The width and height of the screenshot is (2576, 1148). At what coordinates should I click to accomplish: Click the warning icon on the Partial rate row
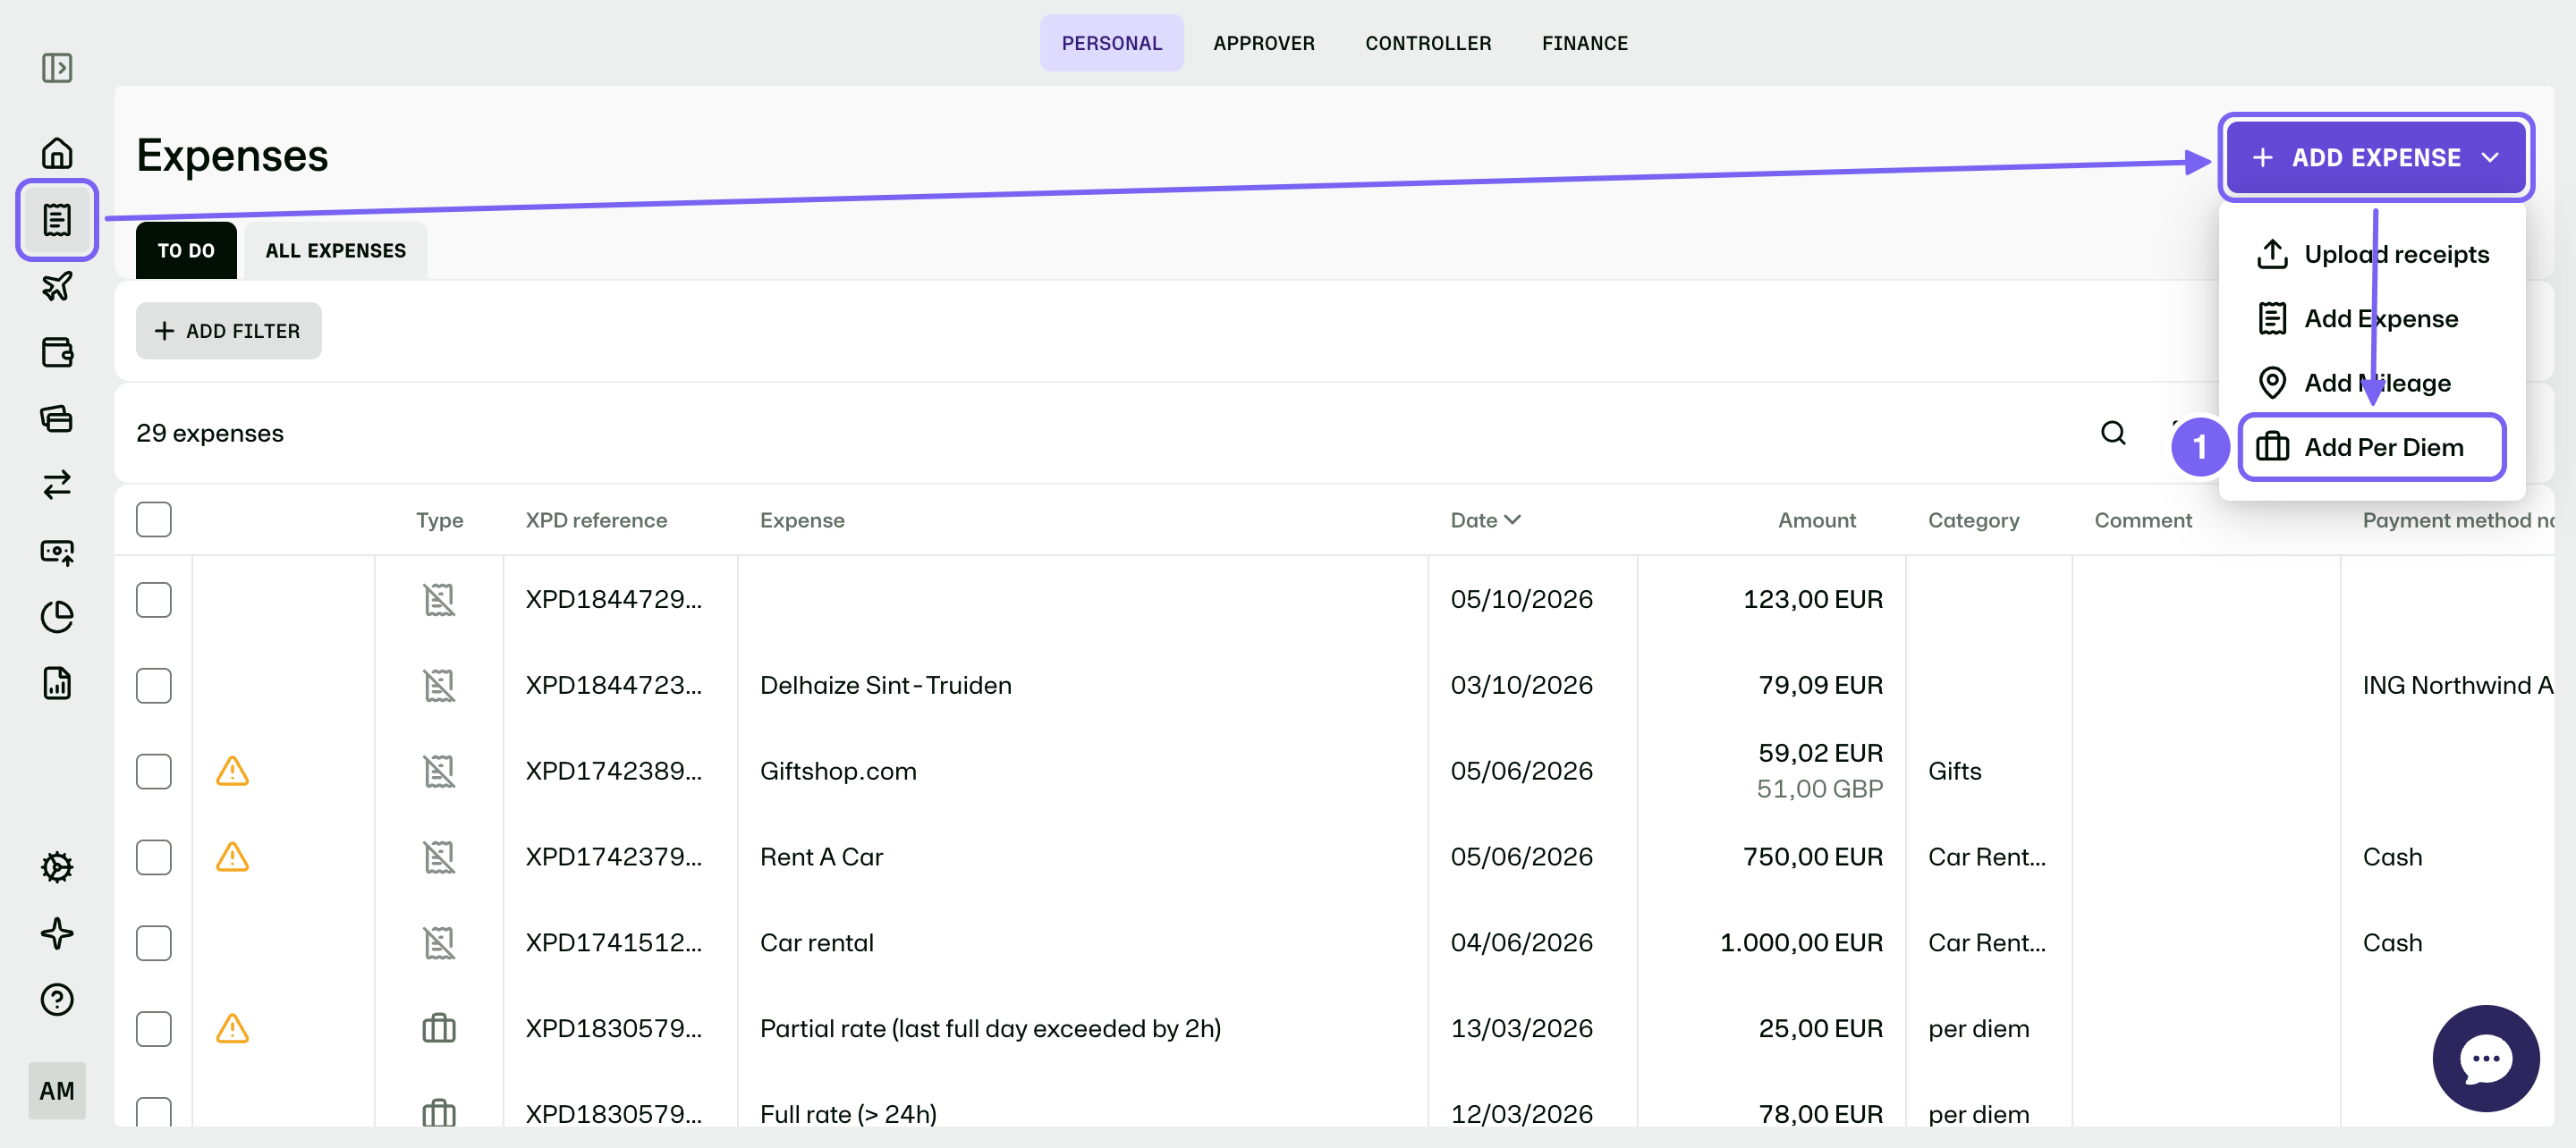232,1028
